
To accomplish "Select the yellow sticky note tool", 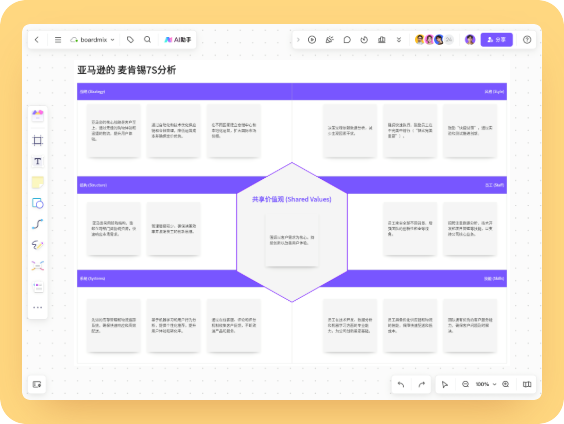I will point(38,182).
